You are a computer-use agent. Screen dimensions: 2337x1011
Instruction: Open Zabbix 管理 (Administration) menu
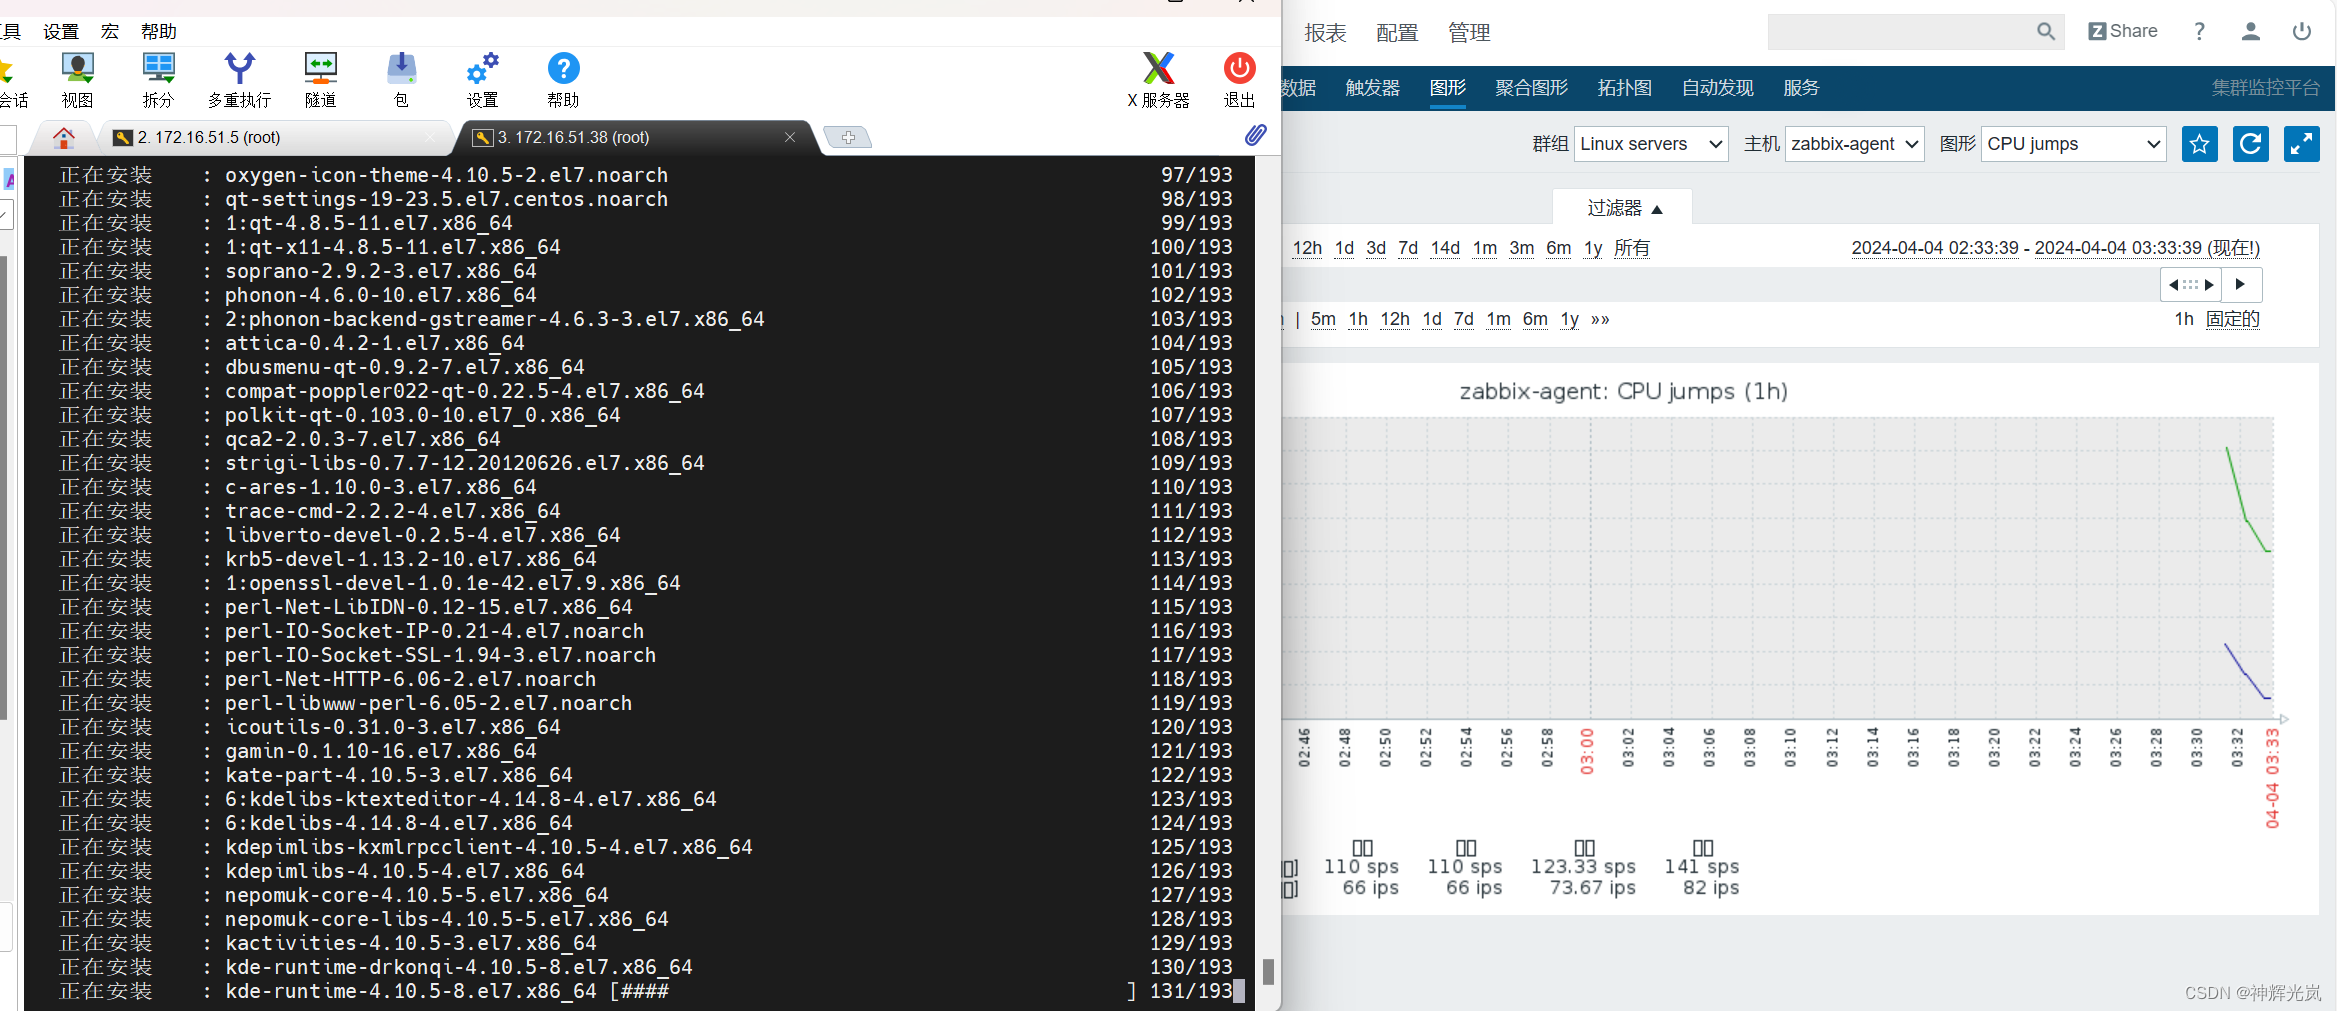click(1469, 33)
